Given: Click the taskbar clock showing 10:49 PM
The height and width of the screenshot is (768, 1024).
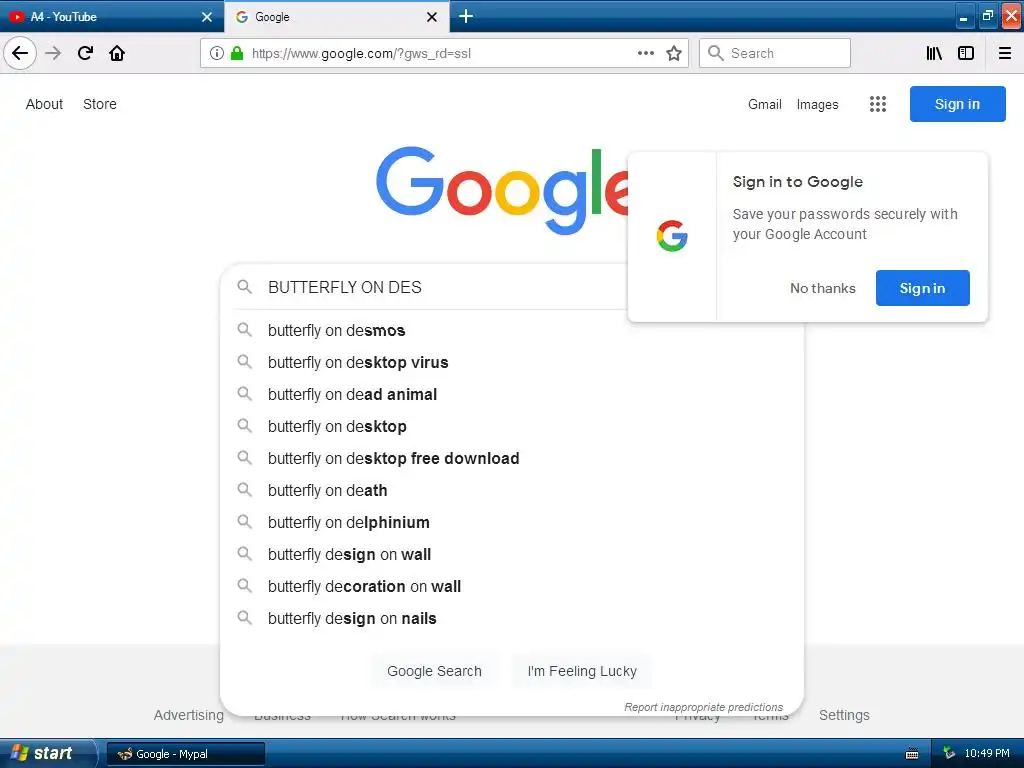Looking at the screenshot, I should point(987,754).
